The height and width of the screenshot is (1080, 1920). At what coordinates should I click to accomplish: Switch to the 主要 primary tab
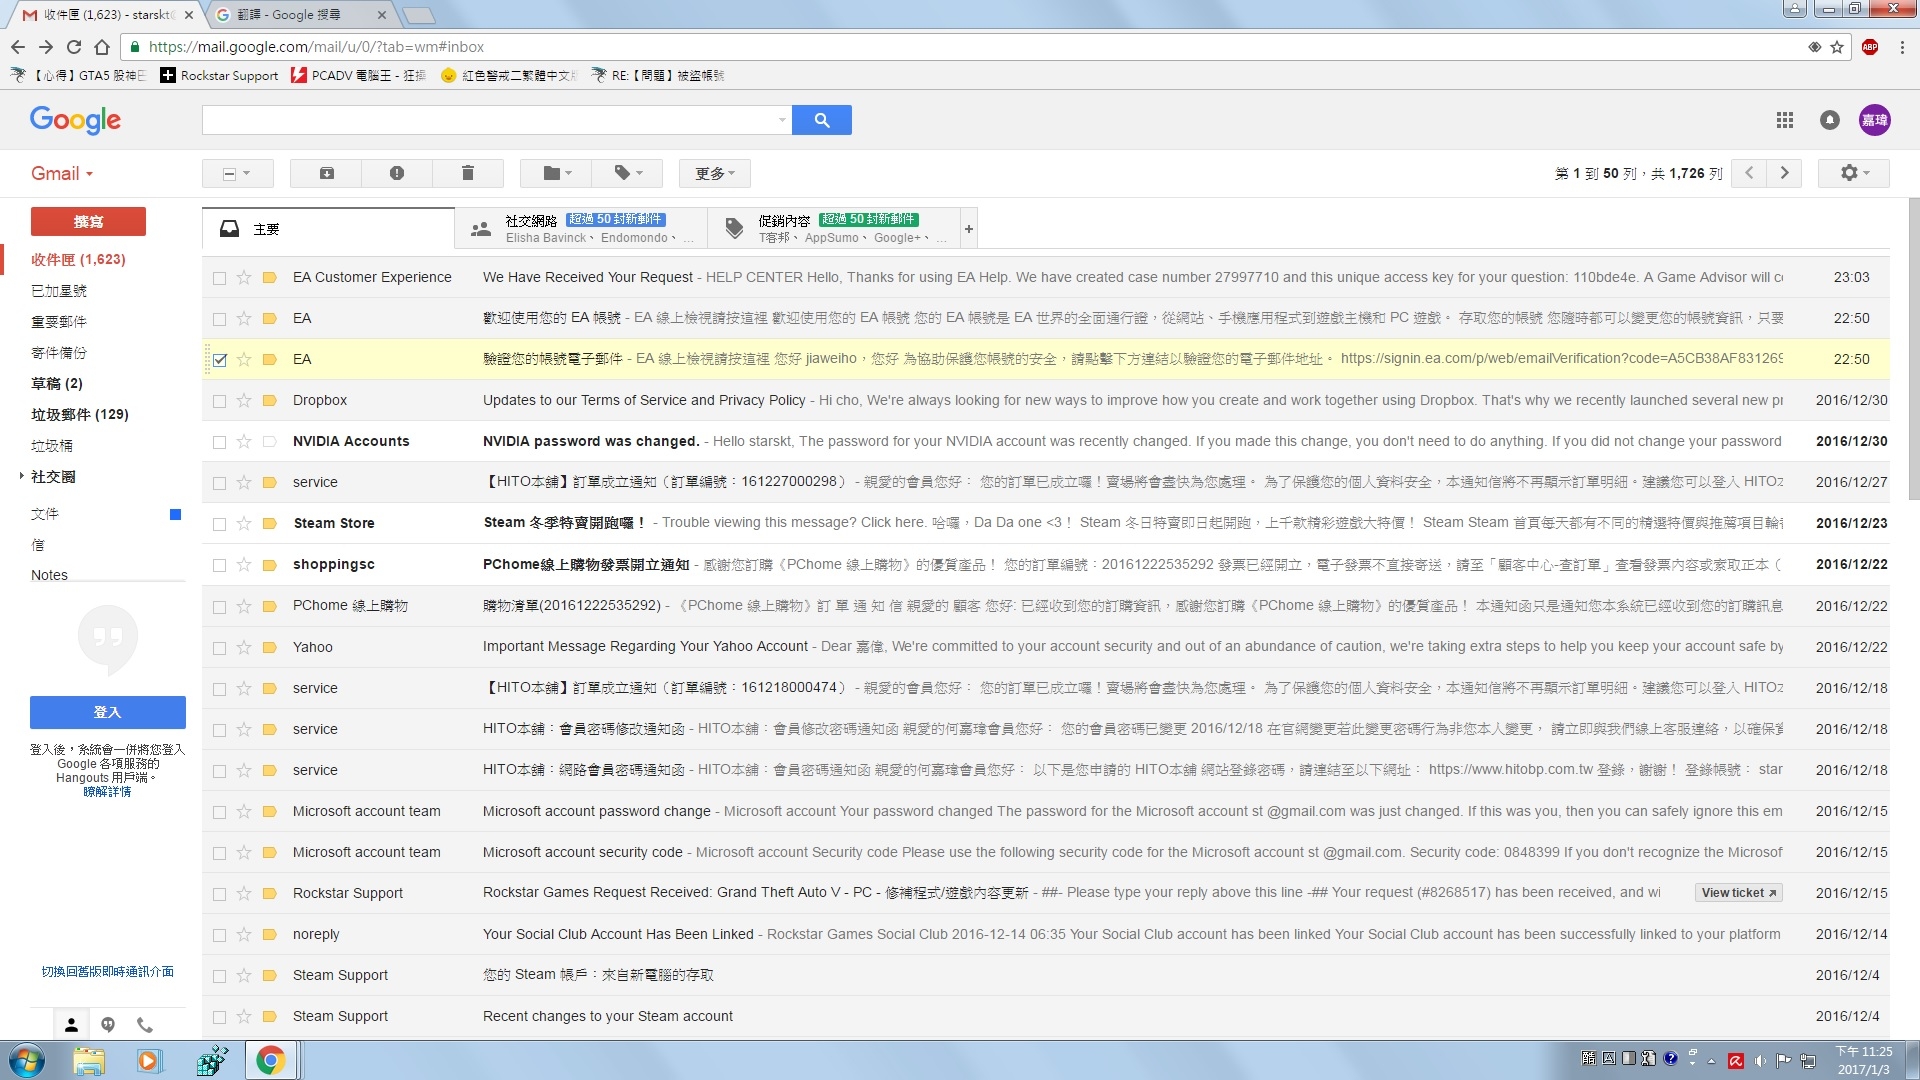(x=328, y=229)
